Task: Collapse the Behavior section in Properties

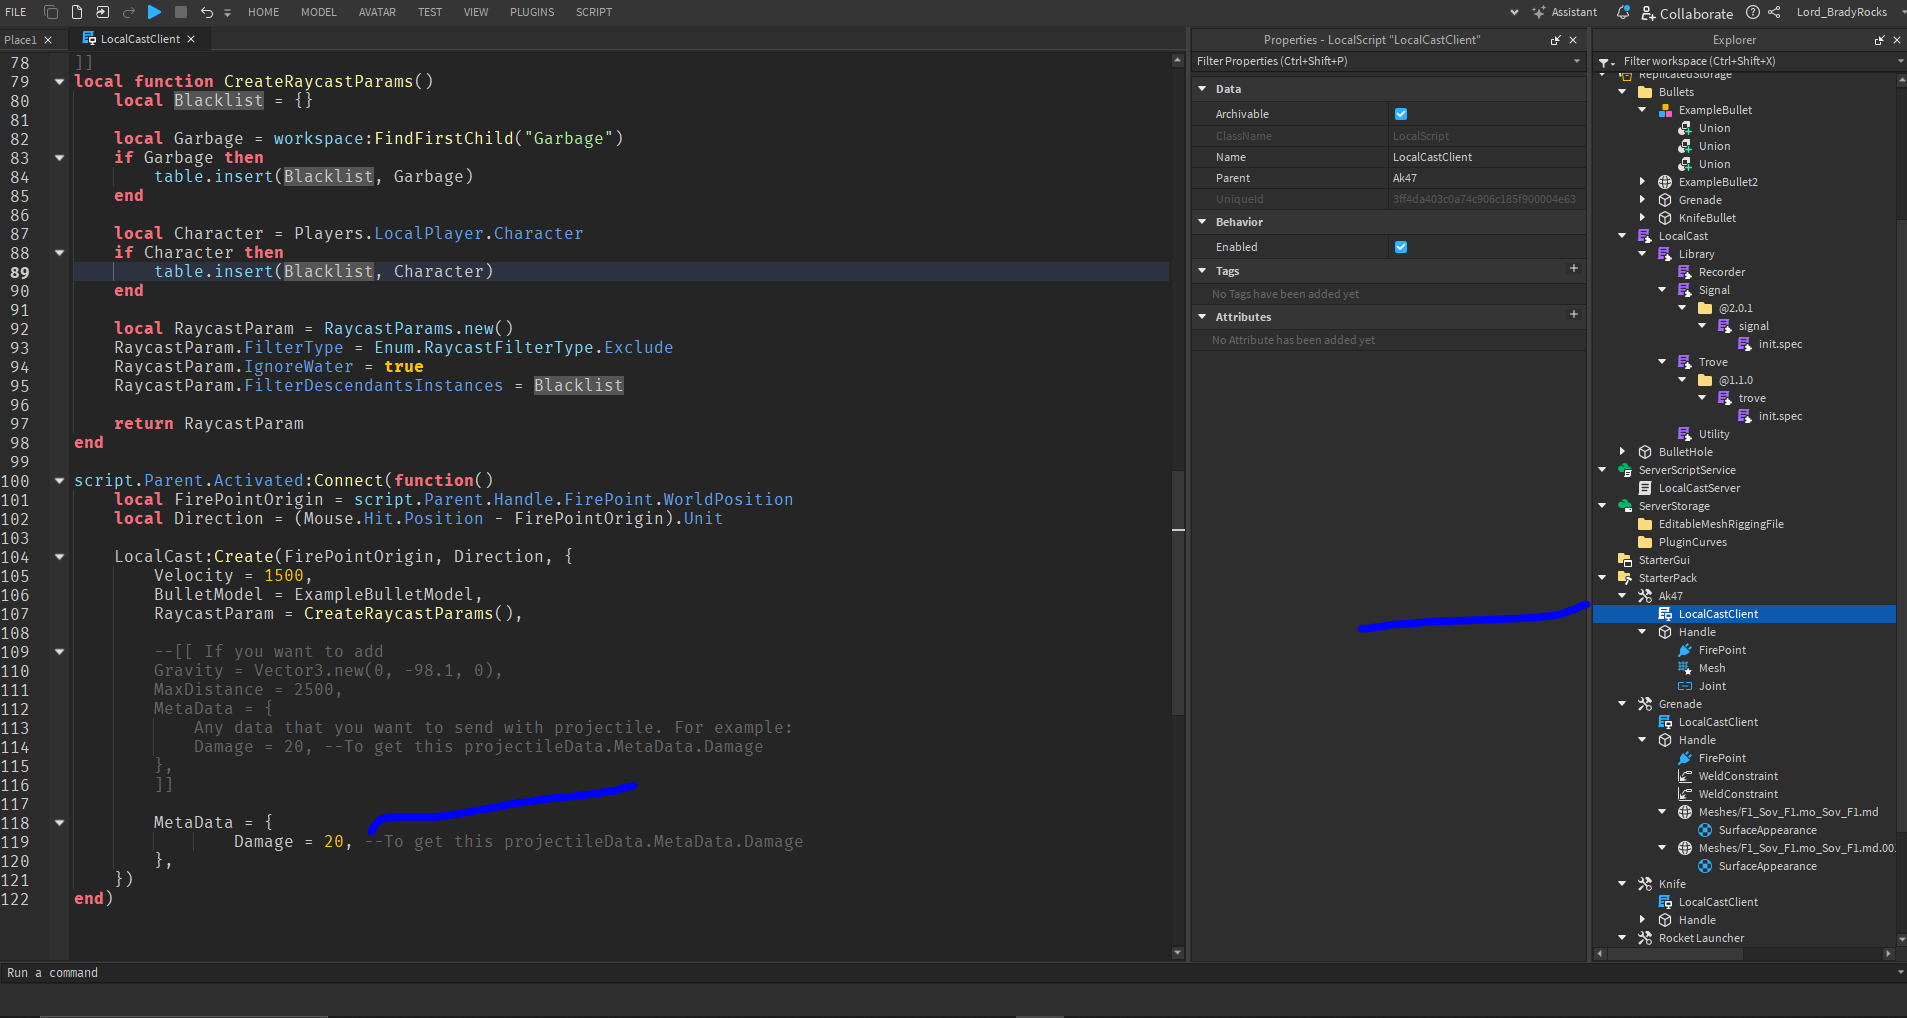Action: pos(1202,222)
